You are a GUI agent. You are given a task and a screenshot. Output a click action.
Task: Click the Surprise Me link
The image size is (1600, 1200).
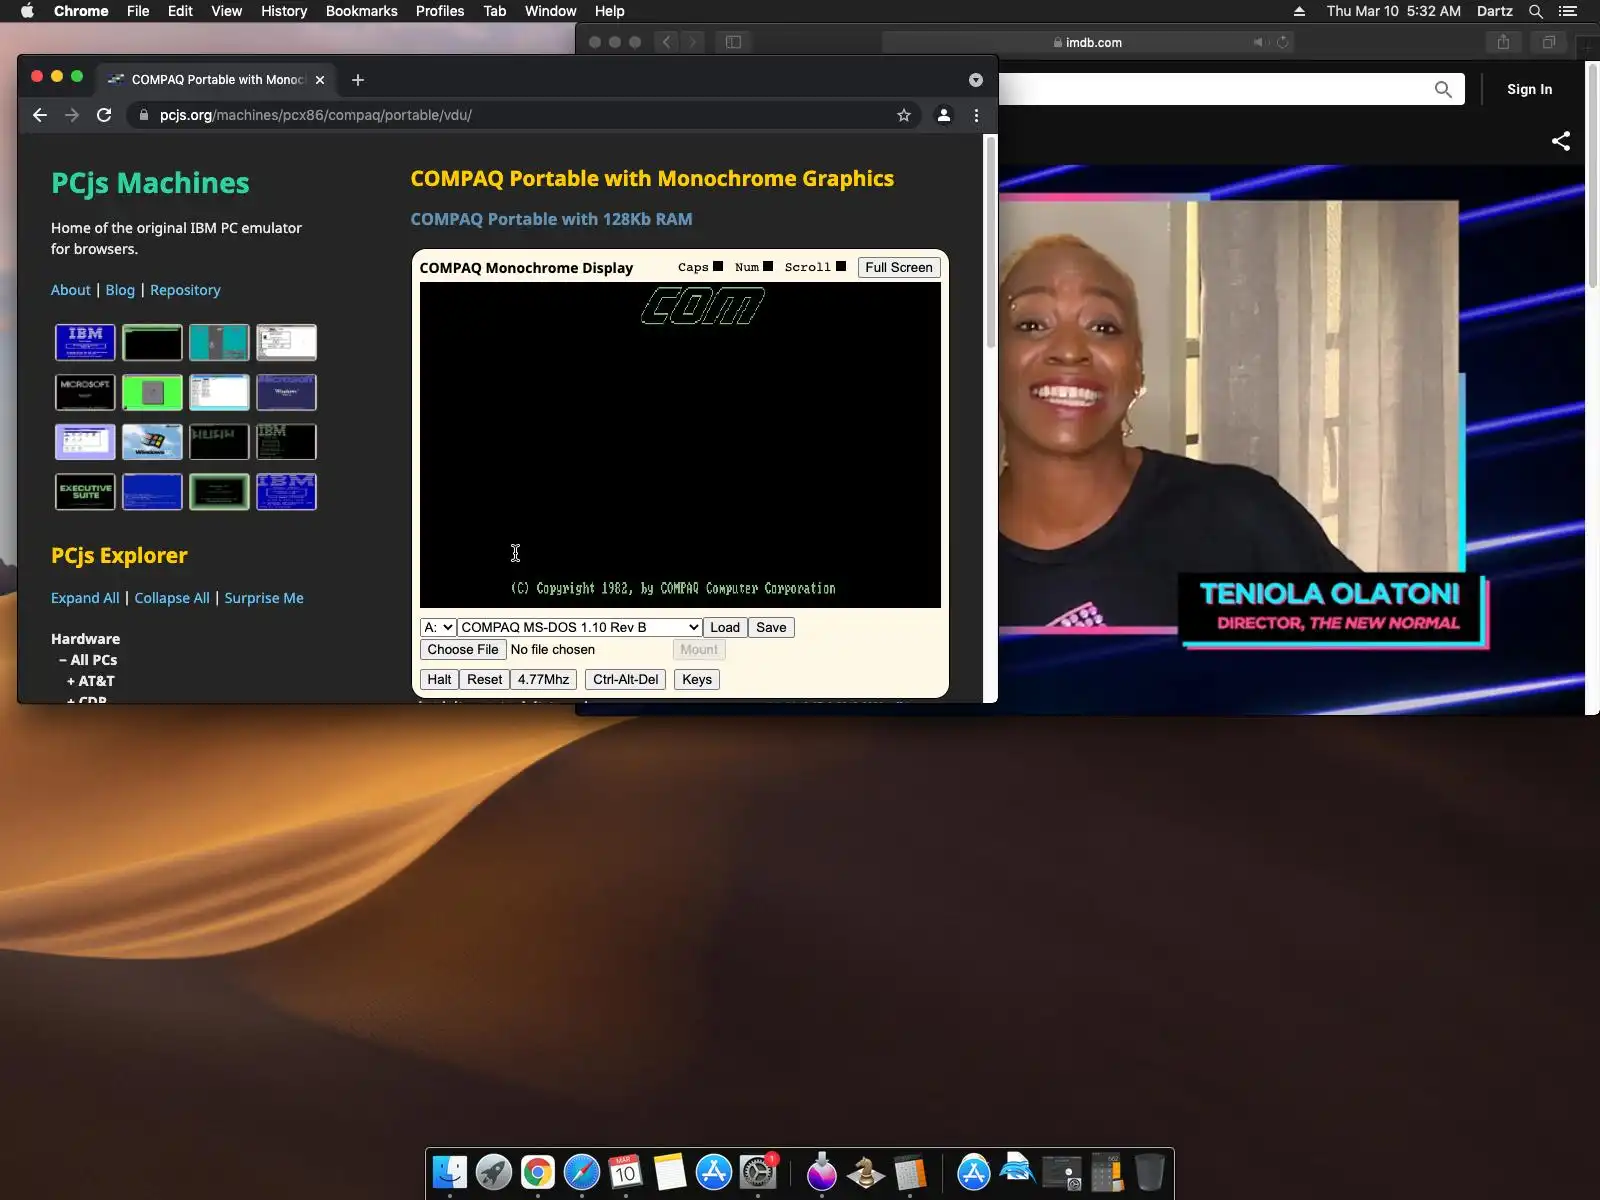point(264,598)
